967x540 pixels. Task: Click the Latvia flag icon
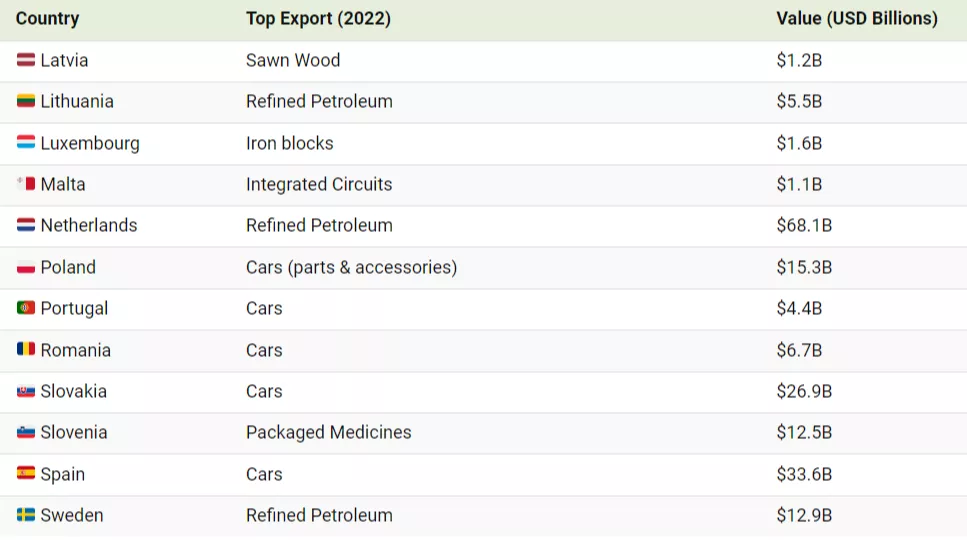(26, 60)
